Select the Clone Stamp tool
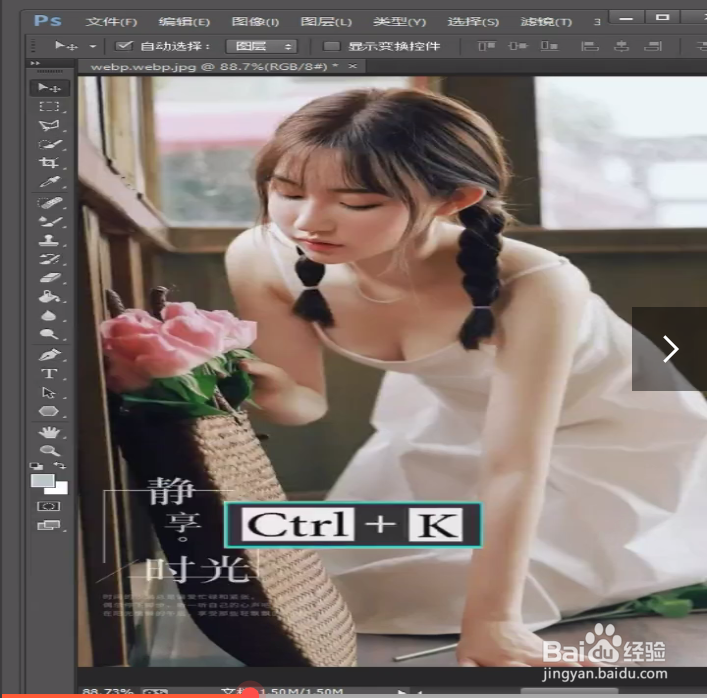This screenshot has height=698, width=707. click(x=49, y=240)
